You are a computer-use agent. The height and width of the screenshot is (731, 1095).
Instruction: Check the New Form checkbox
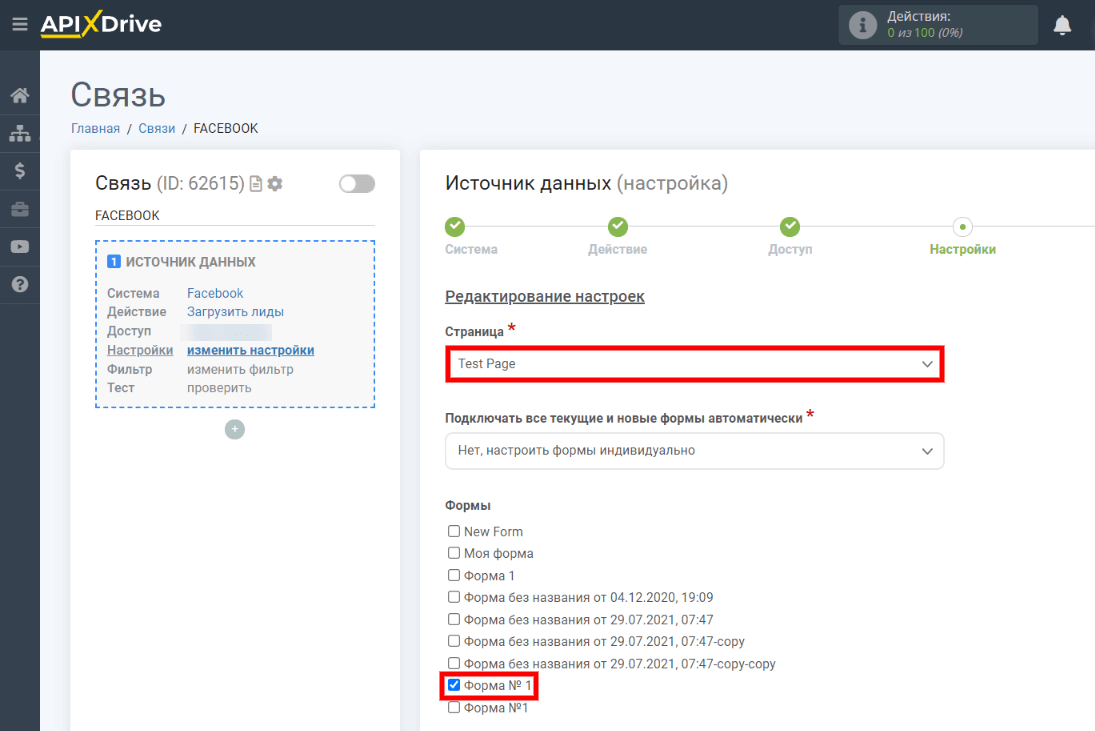click(x=453, y=531)
